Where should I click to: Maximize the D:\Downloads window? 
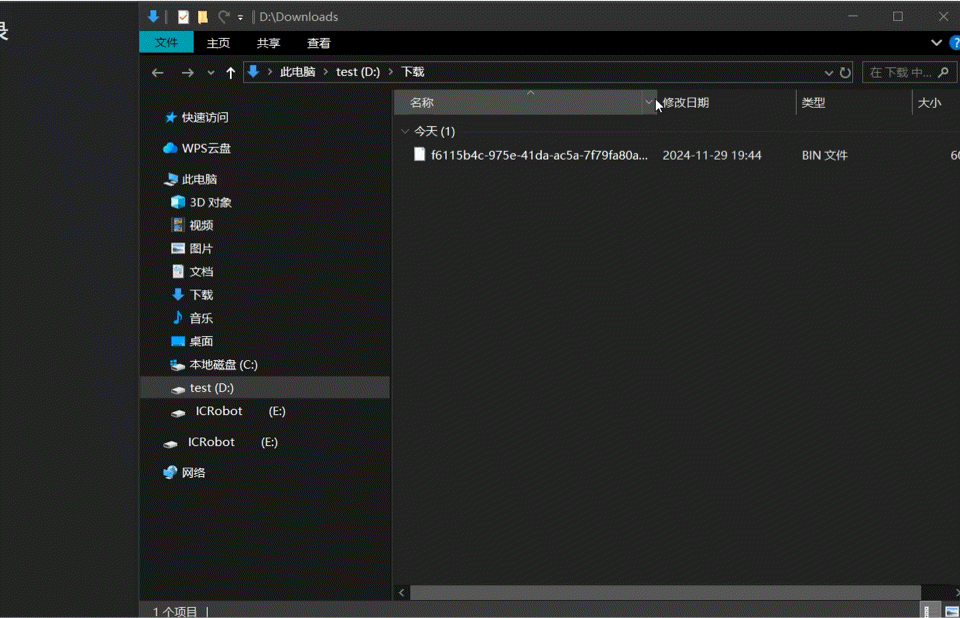click(898, 17)
